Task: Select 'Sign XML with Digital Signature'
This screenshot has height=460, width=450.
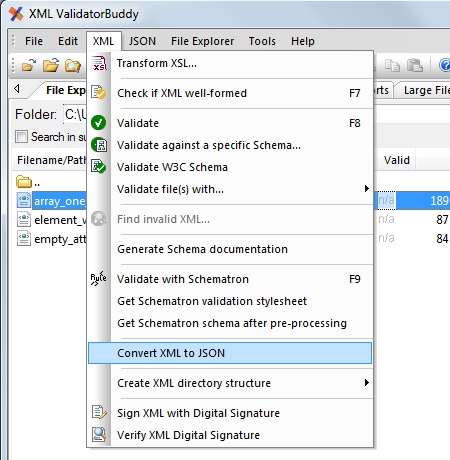Action: tap(230, 413)
